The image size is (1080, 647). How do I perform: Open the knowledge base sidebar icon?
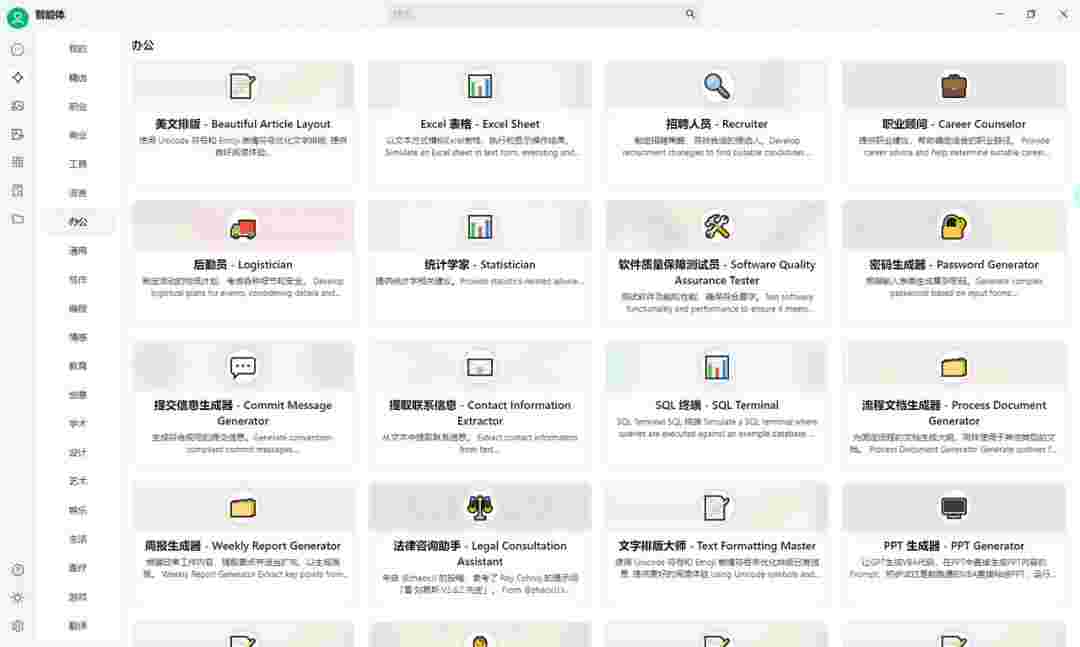(18, 191)
